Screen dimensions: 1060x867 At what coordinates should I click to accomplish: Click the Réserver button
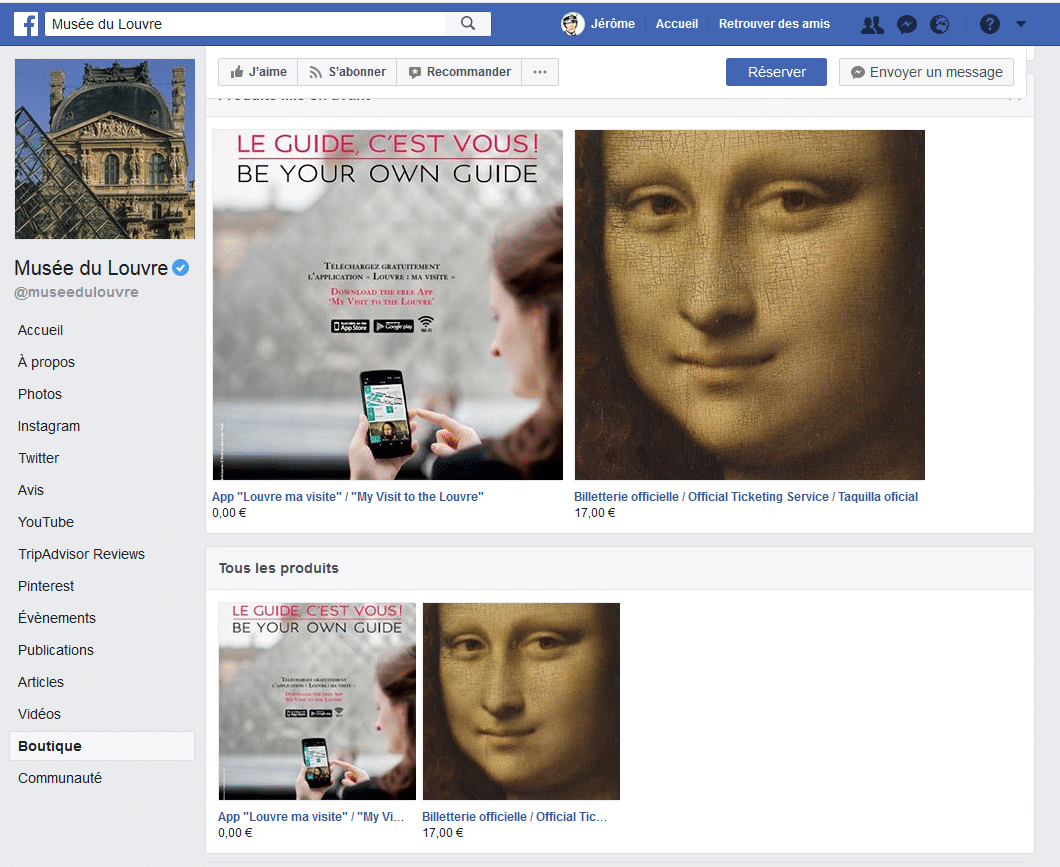[x=776, y=72]
